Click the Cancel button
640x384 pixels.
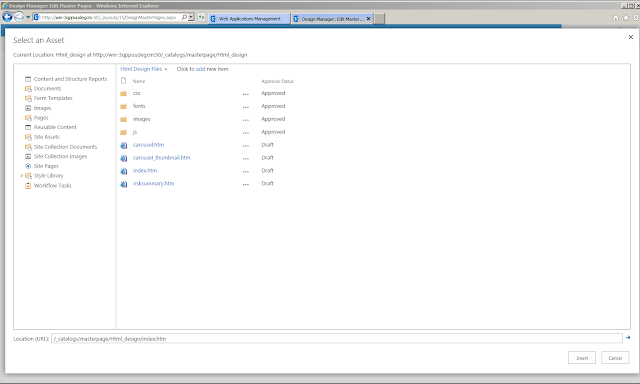coord(615,358)
